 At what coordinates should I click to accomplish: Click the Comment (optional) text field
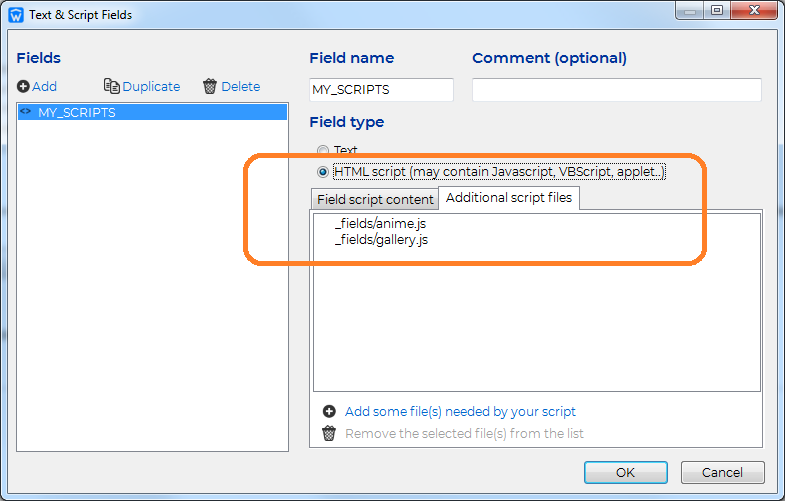point(617,90)
